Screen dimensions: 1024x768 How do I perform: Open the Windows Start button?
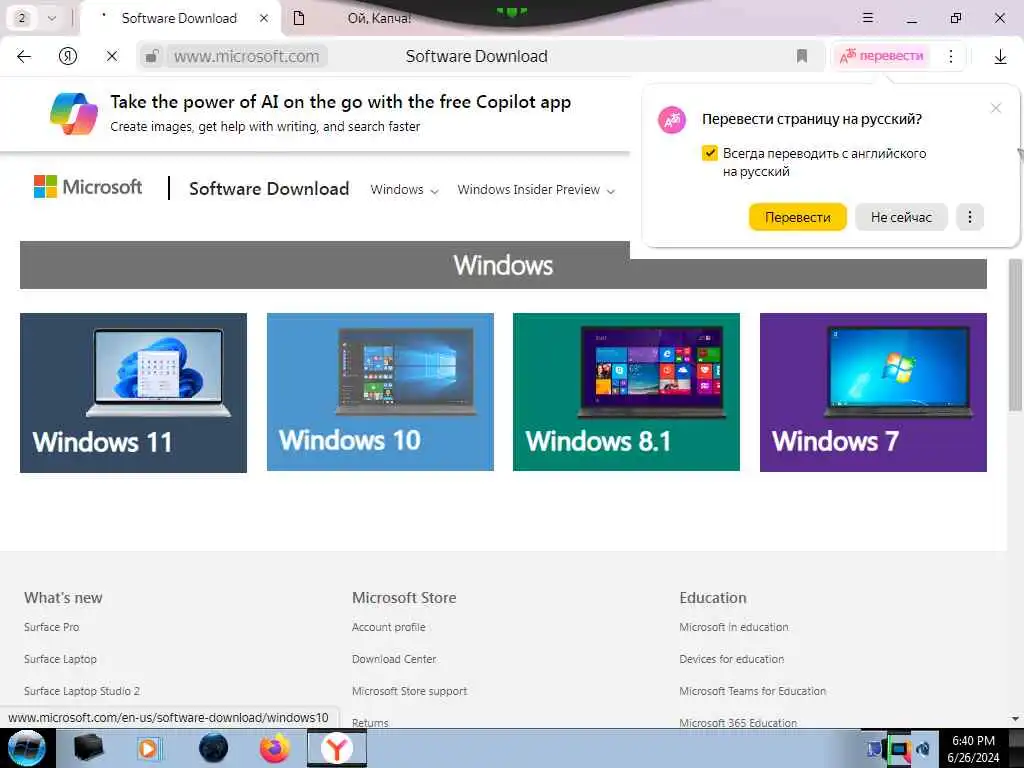(x=27, y=748)
